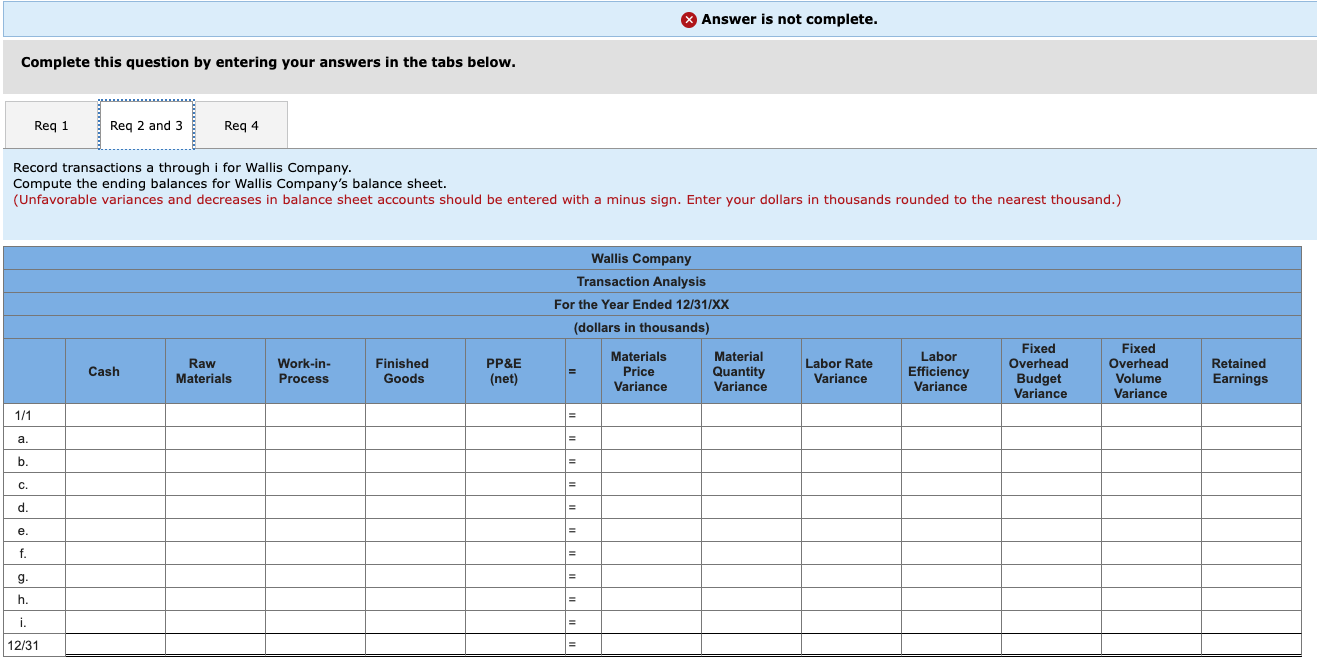Select the Materials Price Variance cell in row a.
1317x666 pixels.
[652, 438]
